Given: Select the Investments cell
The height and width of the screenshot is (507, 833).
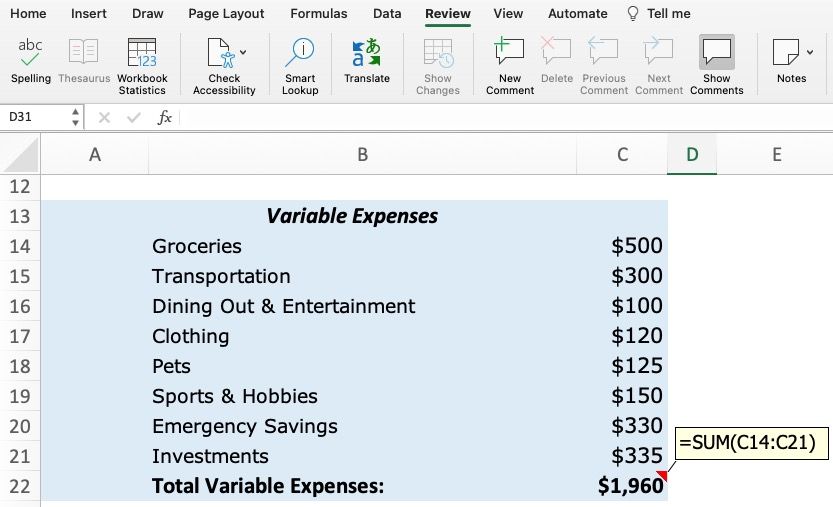Looking at the screenshot, I should (x=362, y=457).
